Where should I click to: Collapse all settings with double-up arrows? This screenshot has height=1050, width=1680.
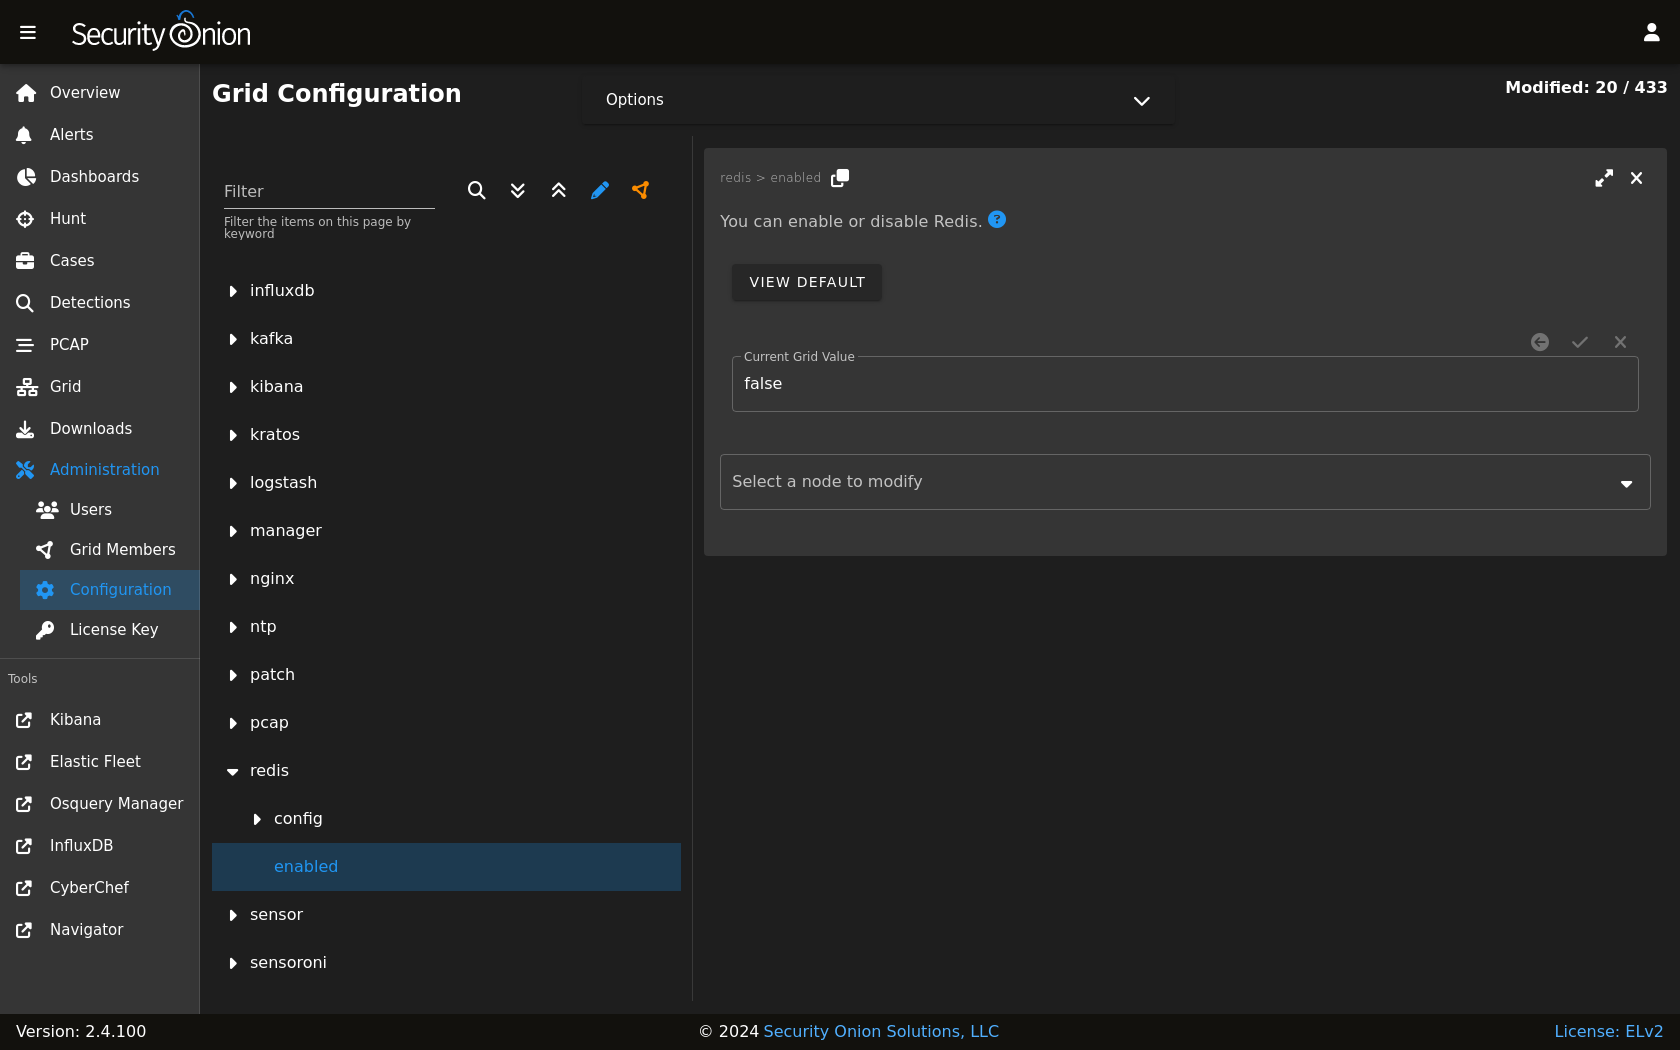(559, 190)
